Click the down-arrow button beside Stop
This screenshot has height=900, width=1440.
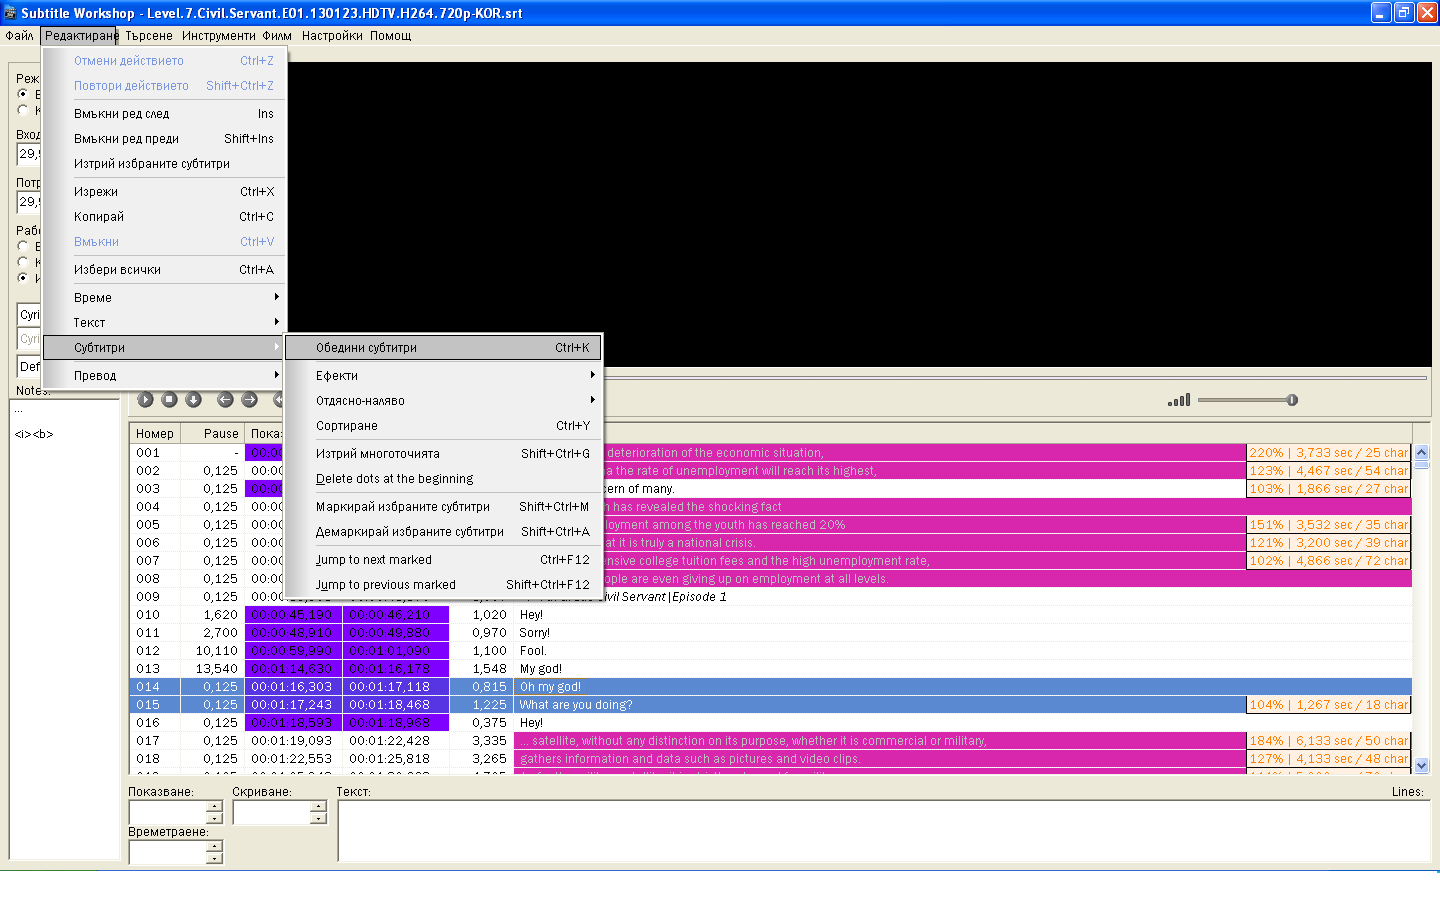194,400
